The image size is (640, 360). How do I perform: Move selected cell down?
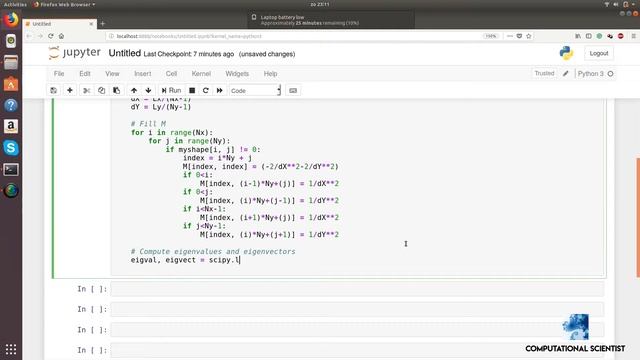coord(148,90)
